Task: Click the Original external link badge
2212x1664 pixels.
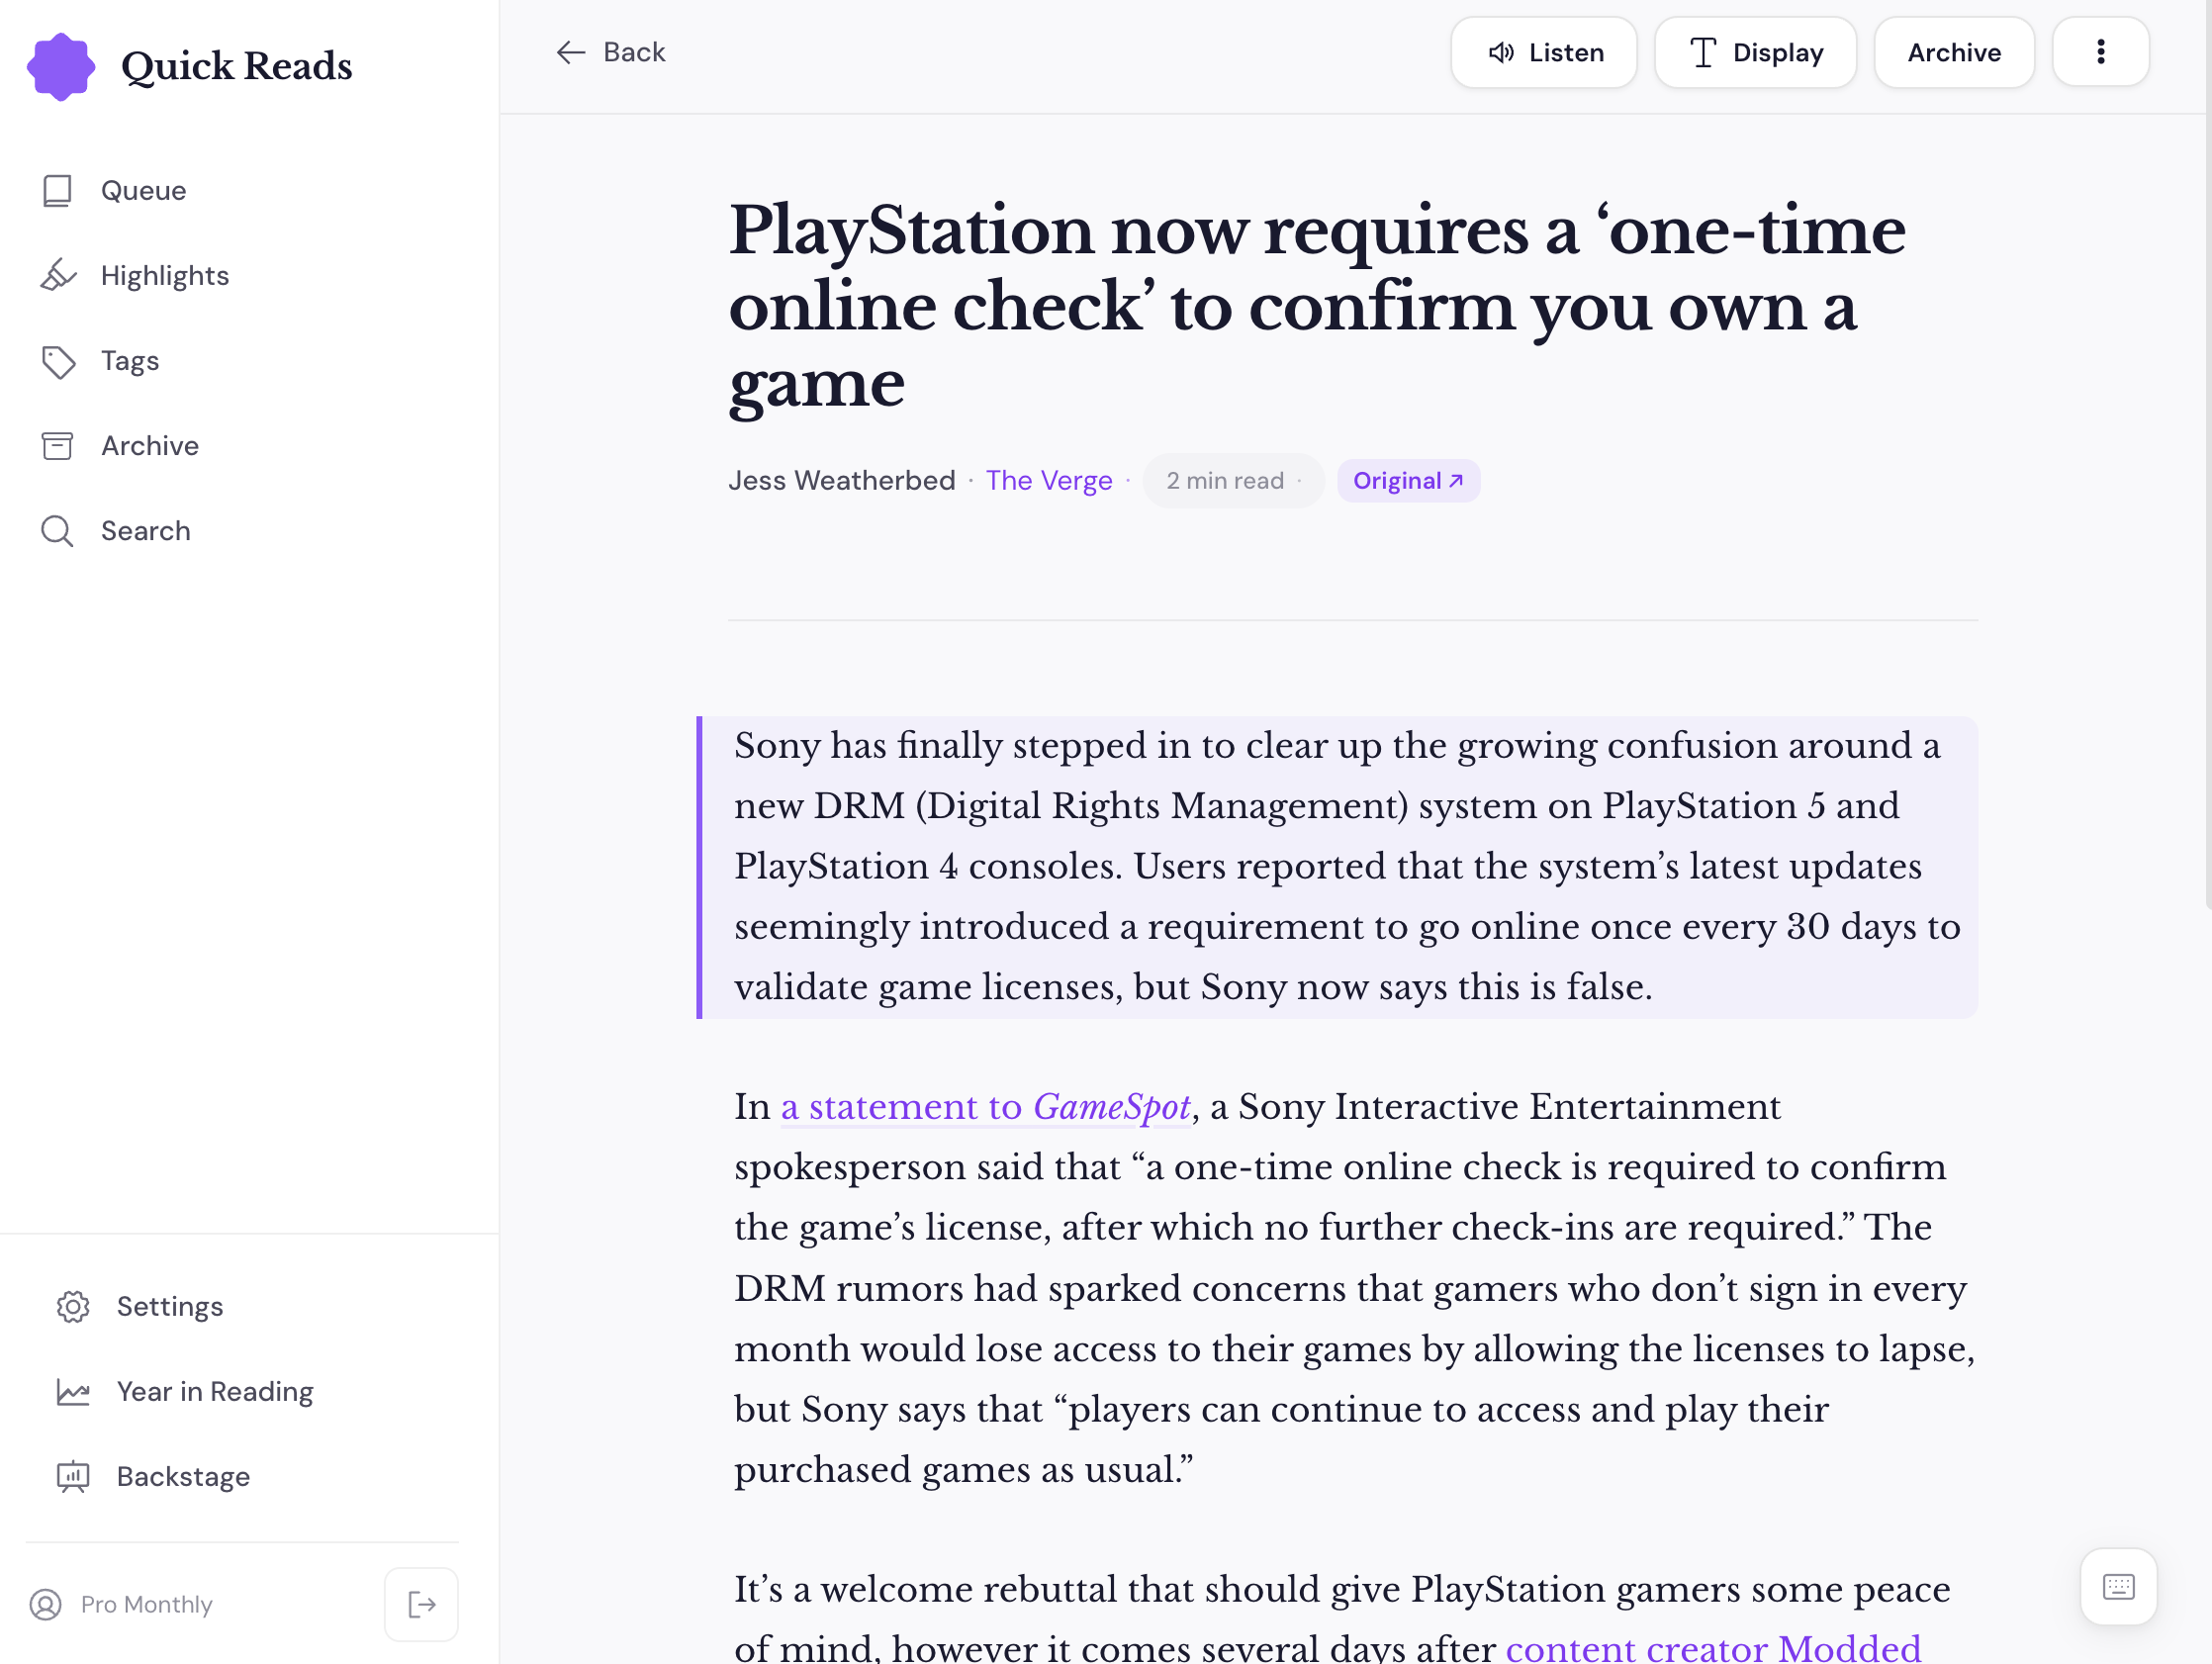Action: click(x=1408, y=481)
